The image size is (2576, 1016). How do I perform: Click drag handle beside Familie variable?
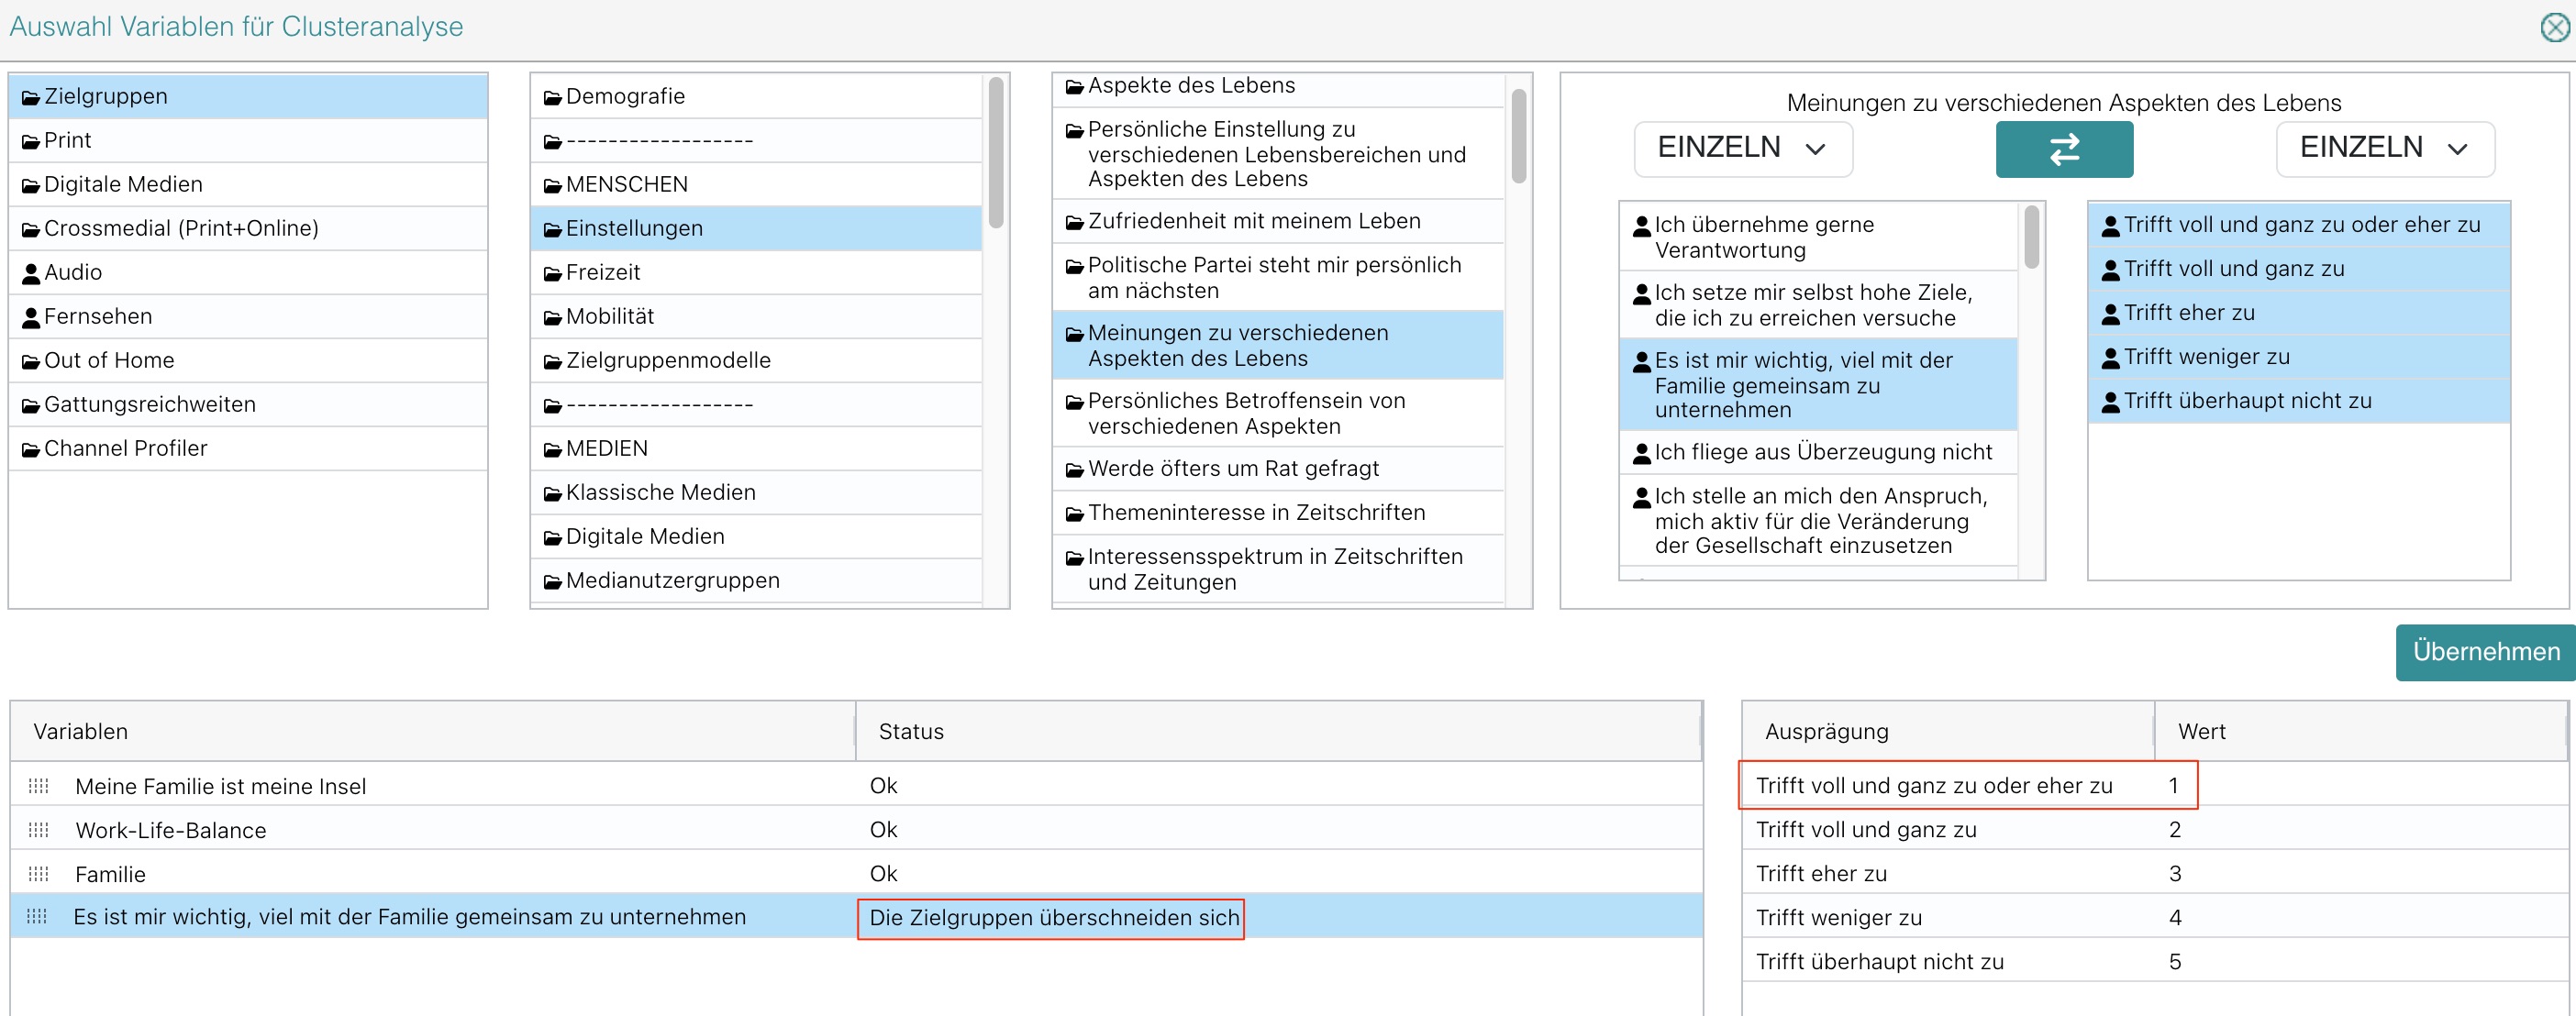coord(38,874)
